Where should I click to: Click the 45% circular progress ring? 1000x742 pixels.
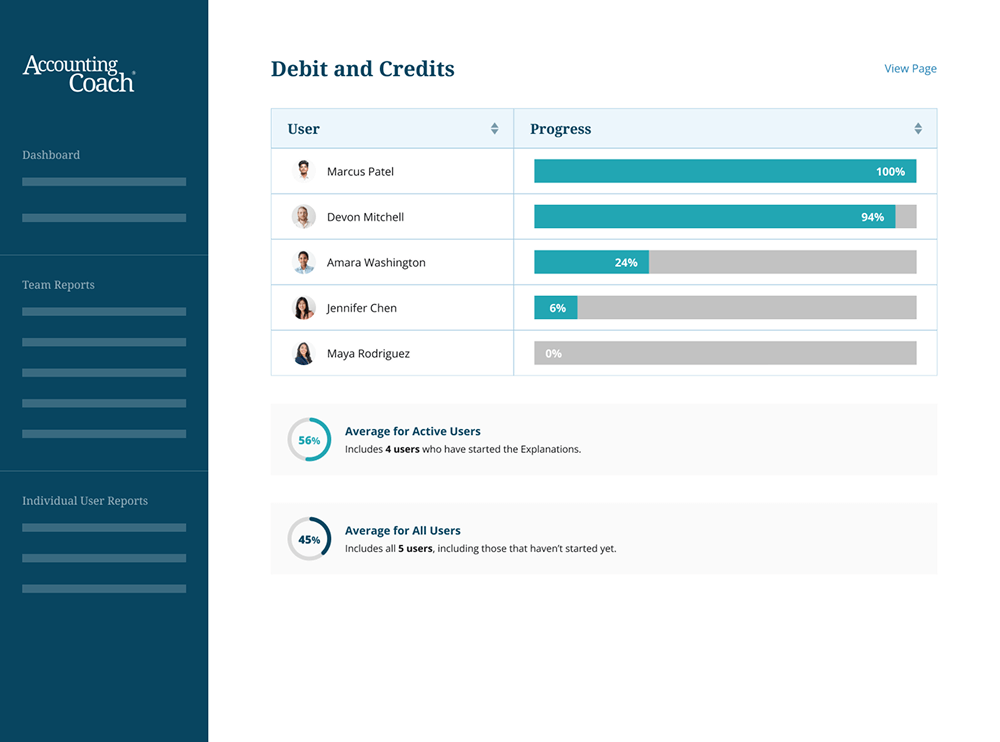(x=309, y=538)
